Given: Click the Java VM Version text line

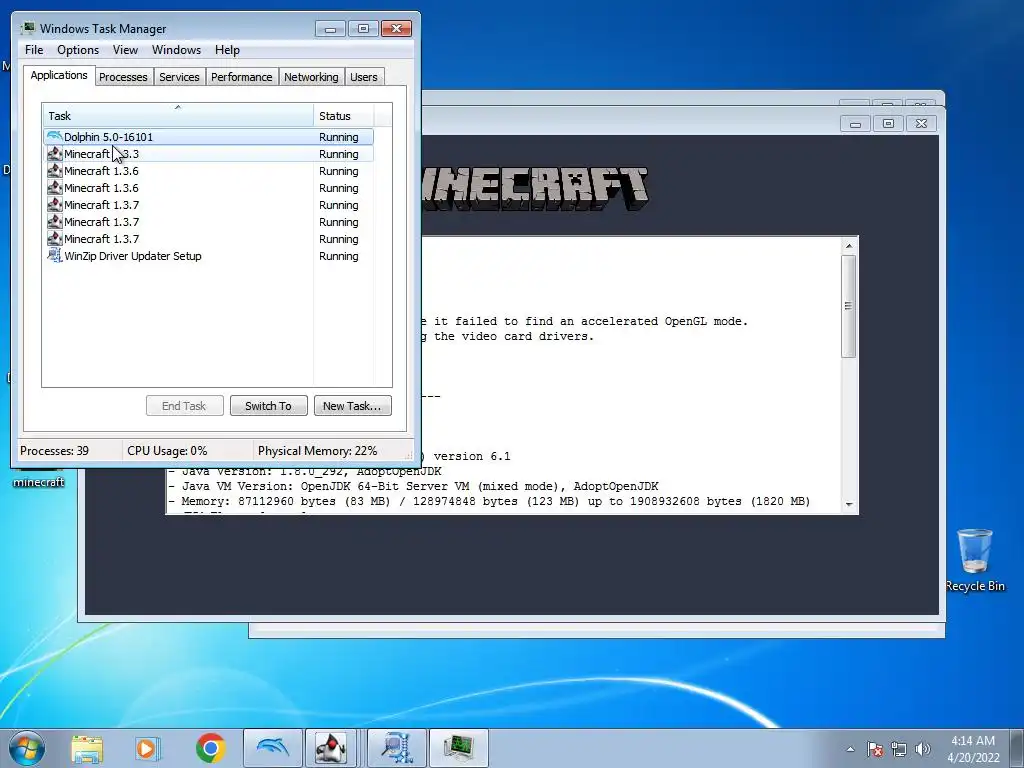Looking at the screenshot, I should [x=414, y=486].
